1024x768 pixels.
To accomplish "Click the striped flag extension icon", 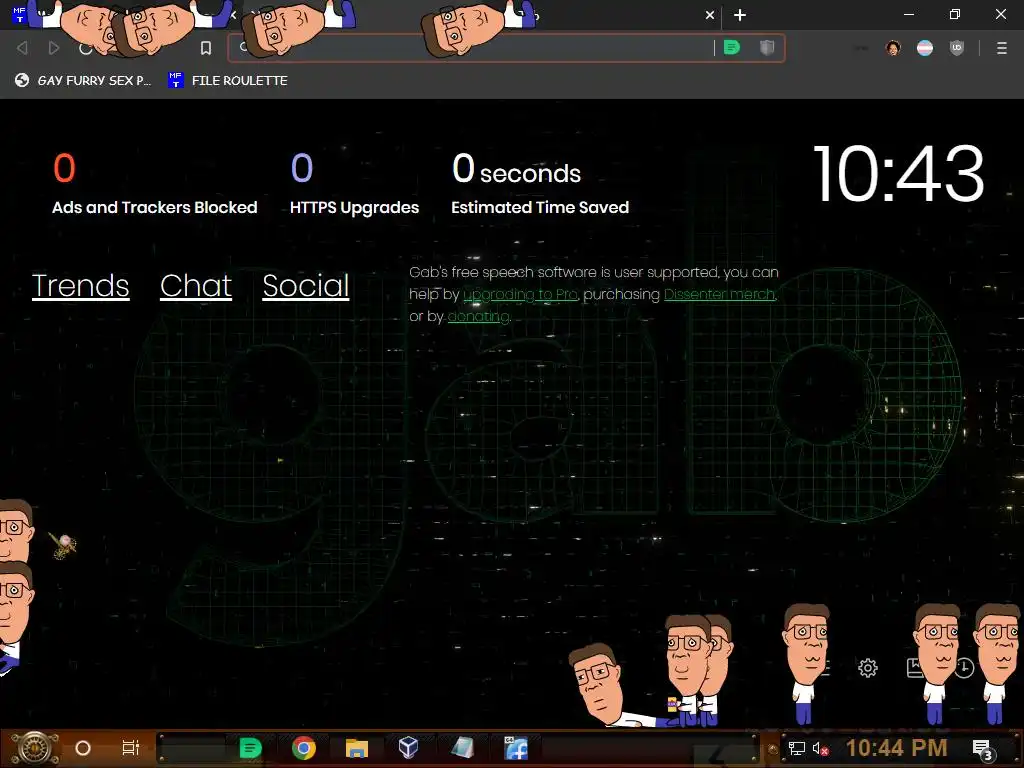I will (925, 48).
